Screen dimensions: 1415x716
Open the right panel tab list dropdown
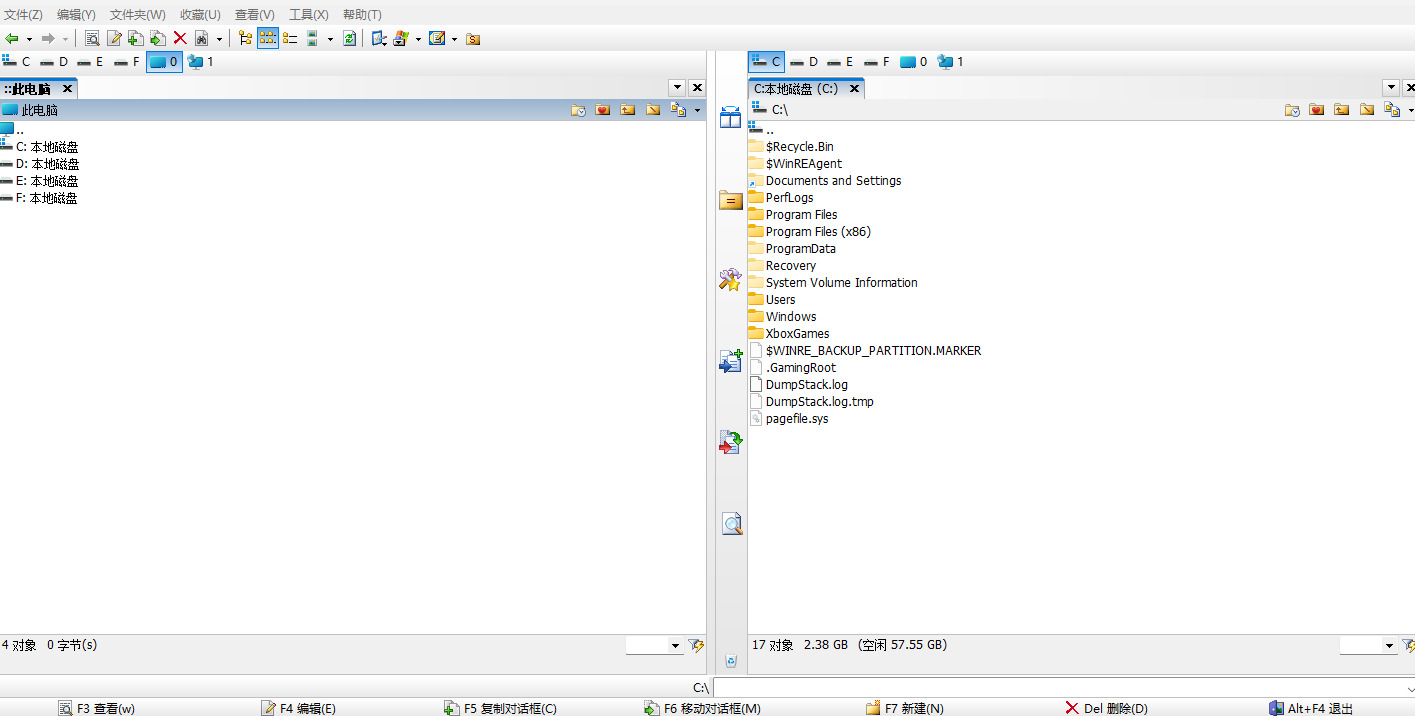point(1391,88)
